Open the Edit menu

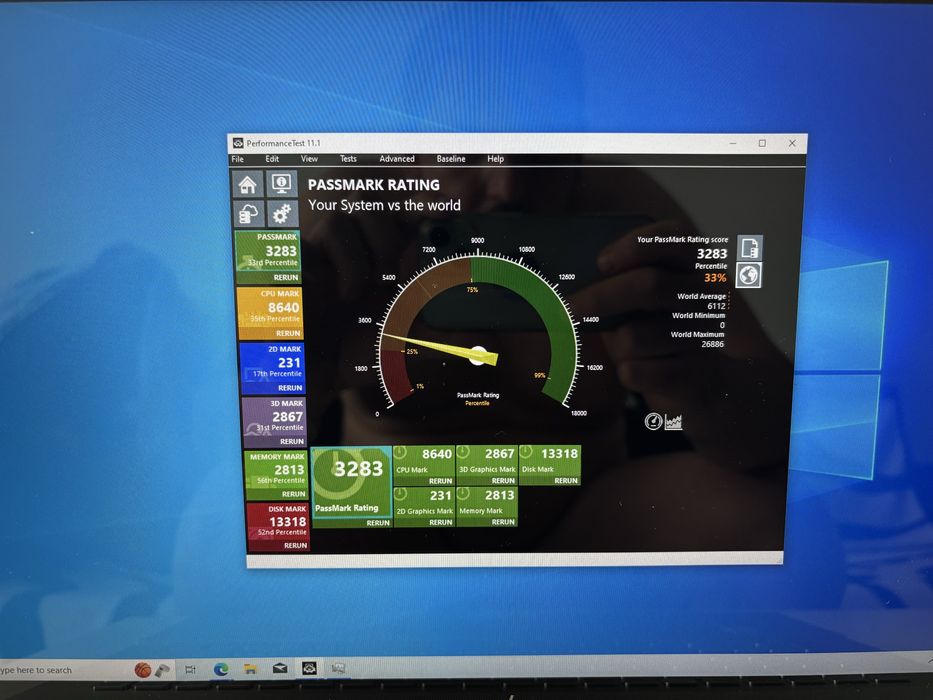(272, 159)
